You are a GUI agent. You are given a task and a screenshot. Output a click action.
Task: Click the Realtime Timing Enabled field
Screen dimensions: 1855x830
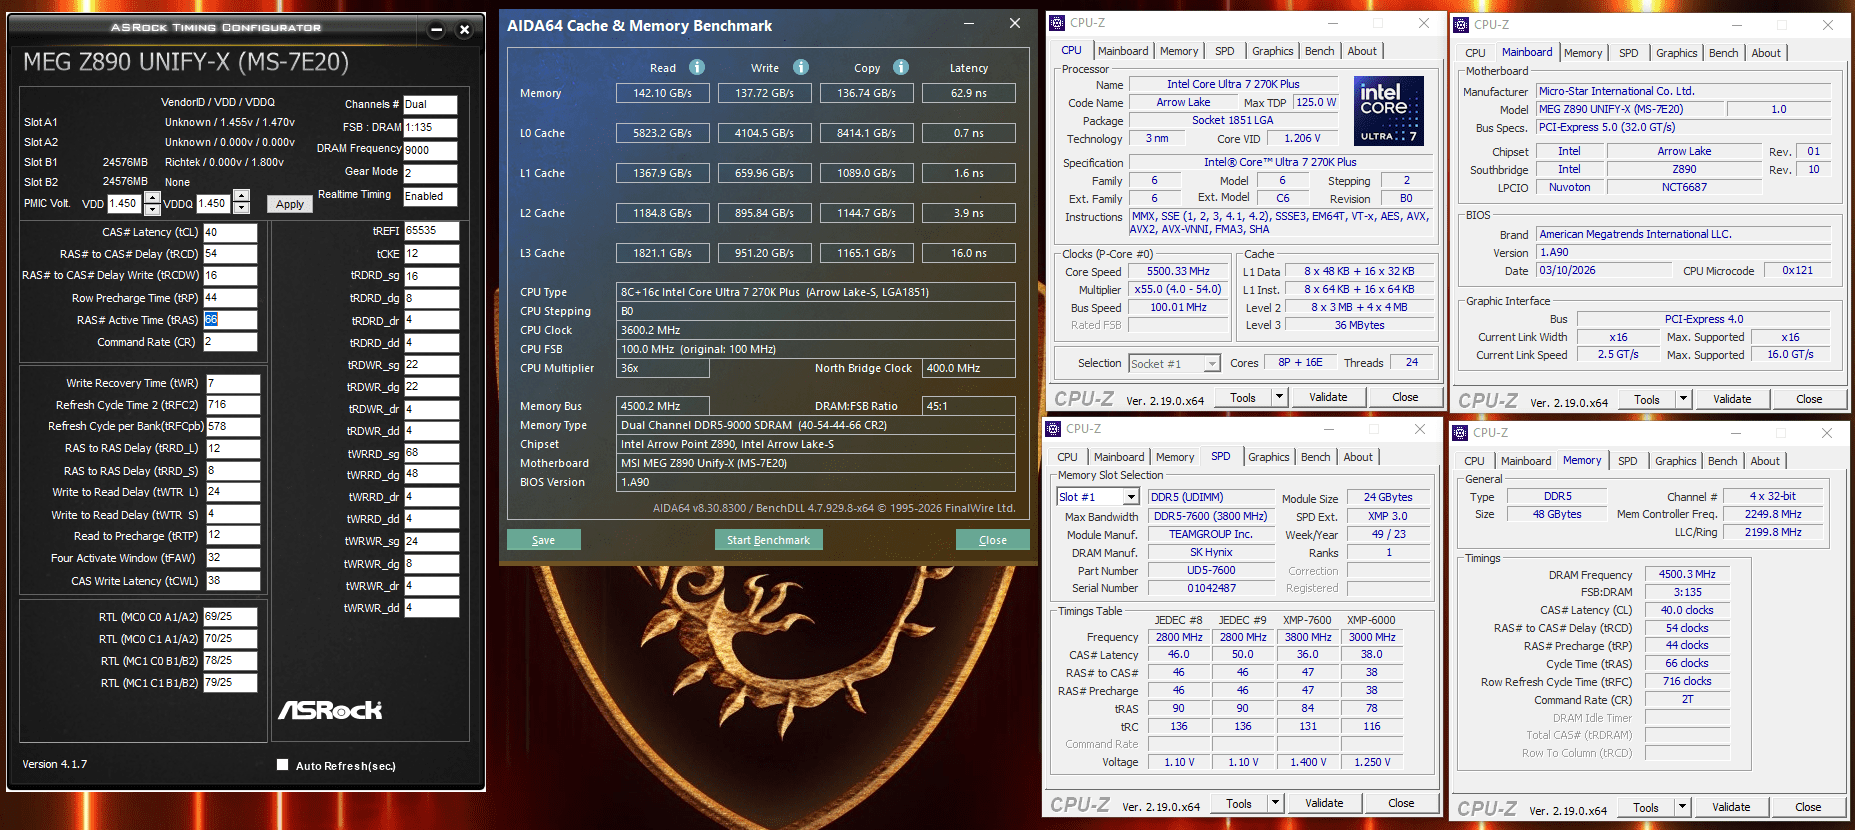tap(430, 196)
